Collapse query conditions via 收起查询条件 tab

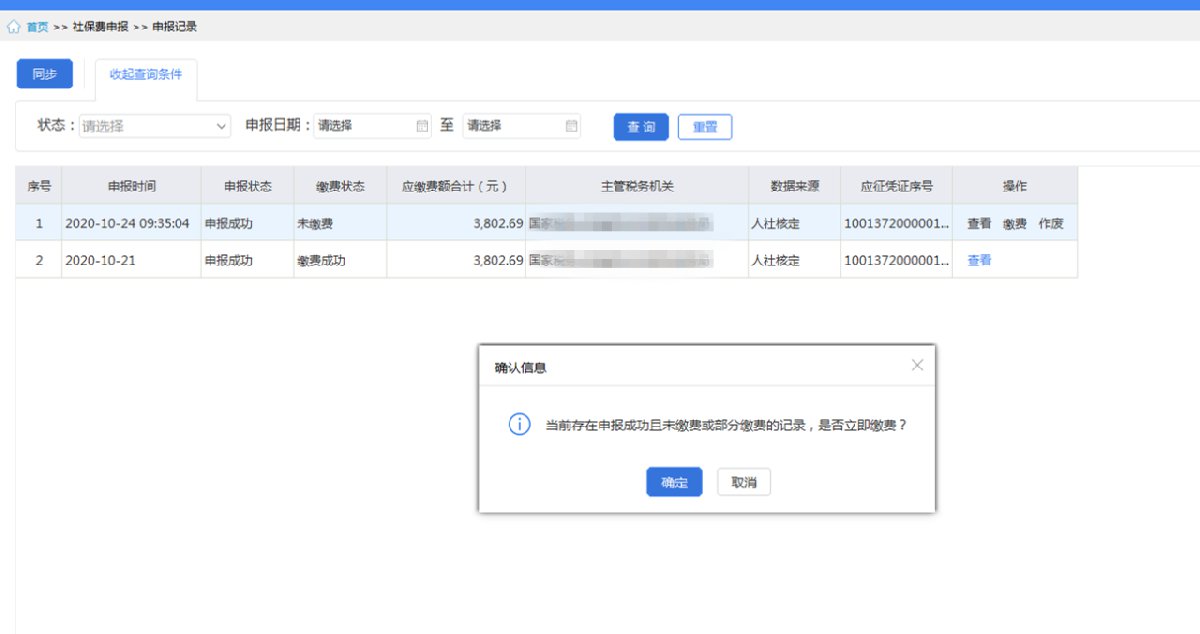pyautogui.click(x=146, y=75)
